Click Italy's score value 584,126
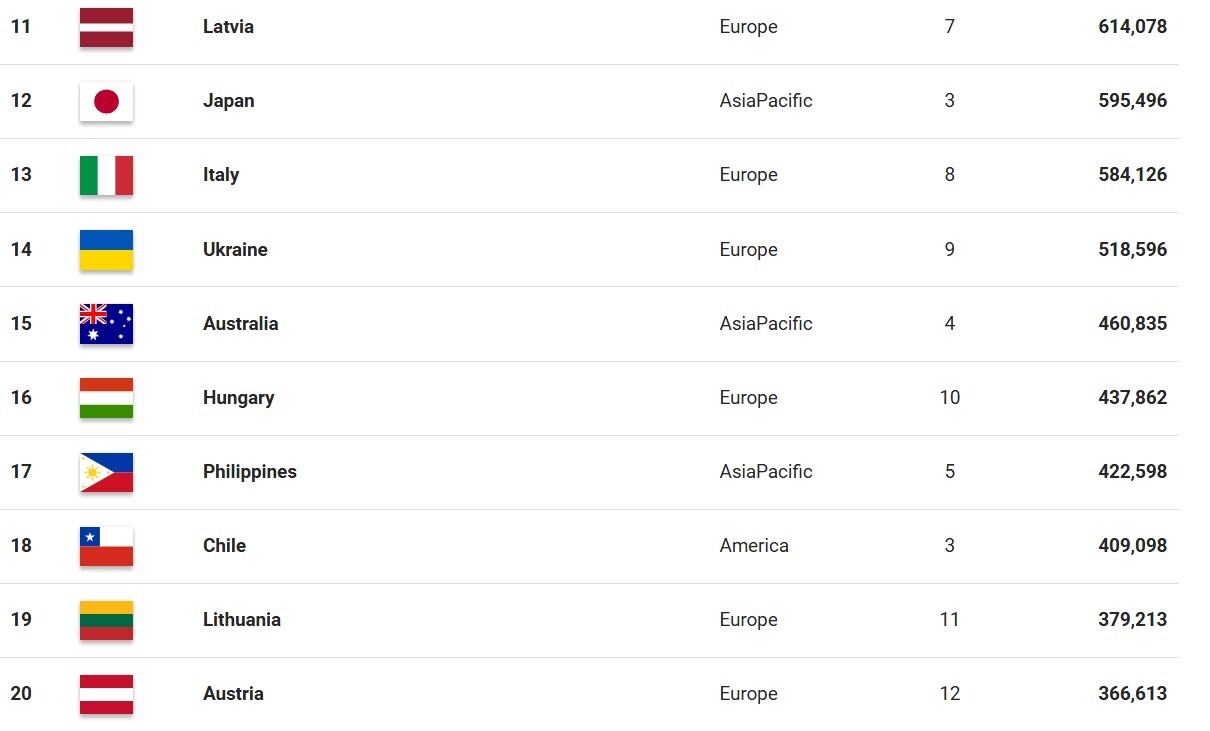Screen dimensions: 1210x731 coord(1132,175)
